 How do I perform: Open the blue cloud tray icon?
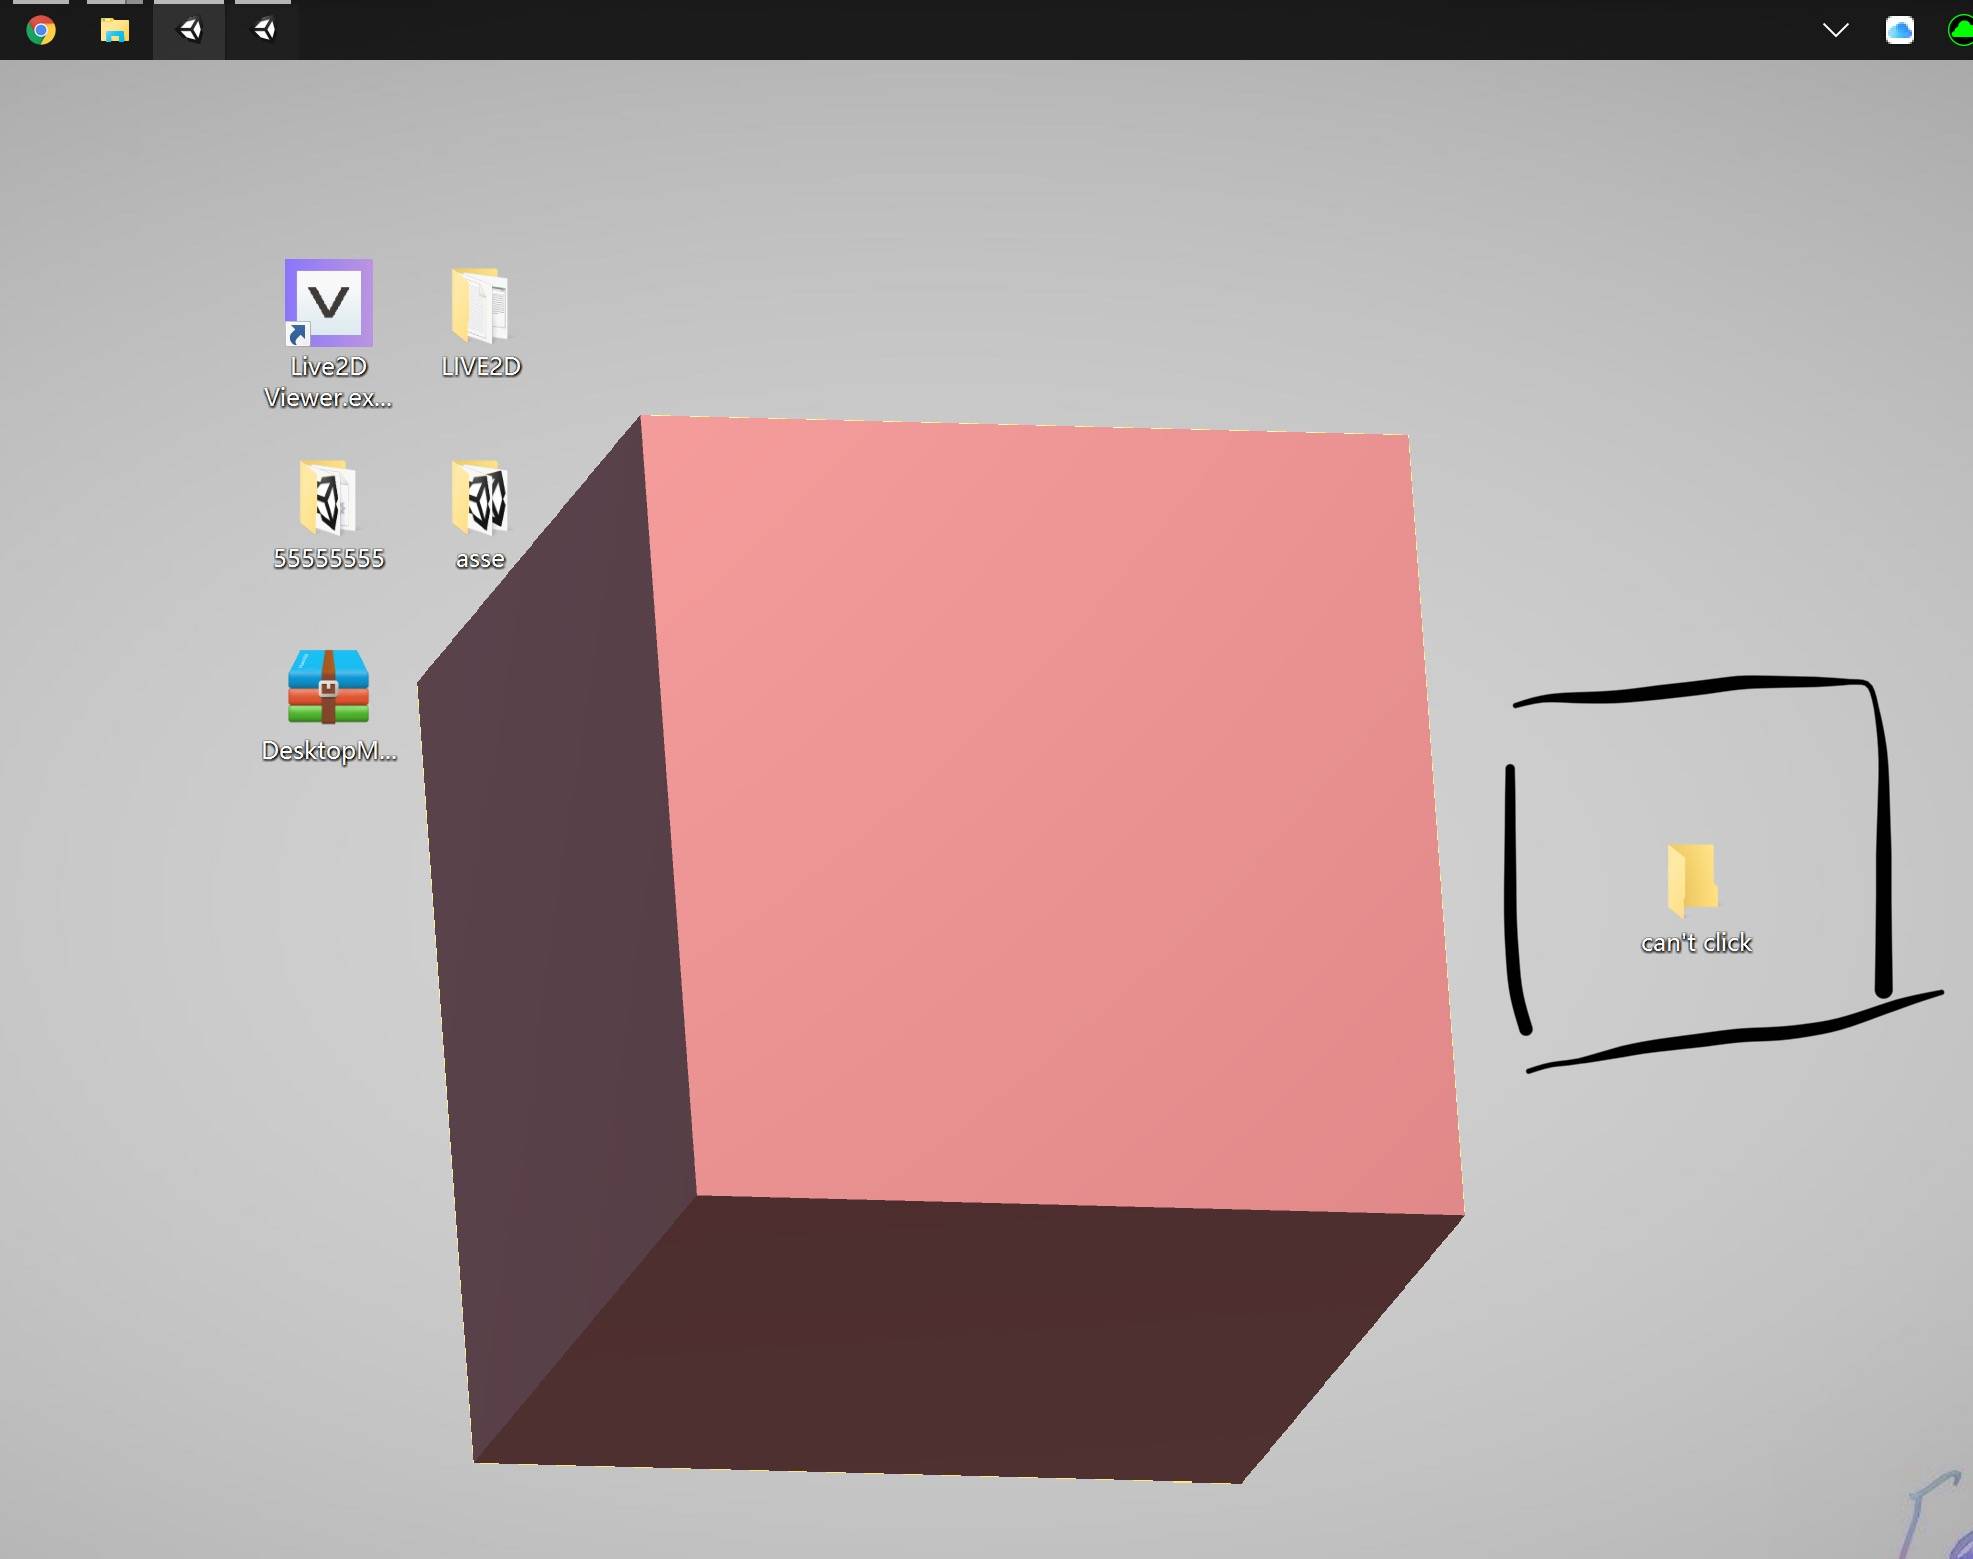point(1899,30)
